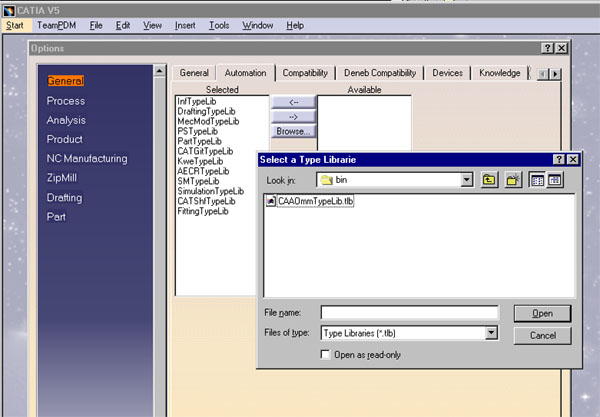Select Process category in sidebar

click(66, 101)
